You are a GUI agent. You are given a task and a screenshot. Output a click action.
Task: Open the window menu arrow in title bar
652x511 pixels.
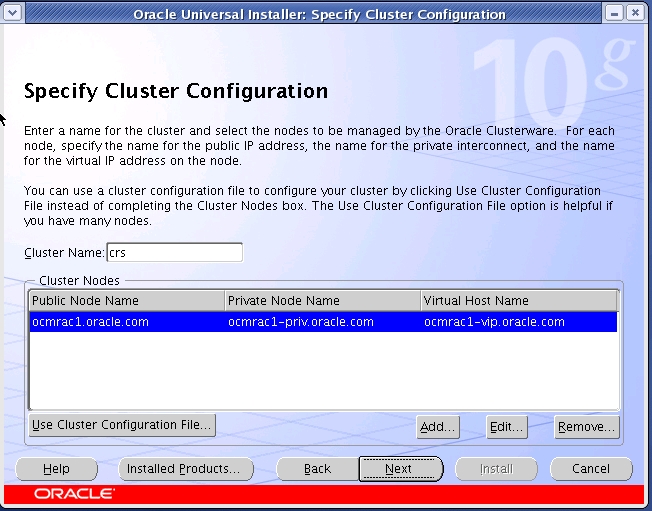pyautogui.click(x=12, y=13)
